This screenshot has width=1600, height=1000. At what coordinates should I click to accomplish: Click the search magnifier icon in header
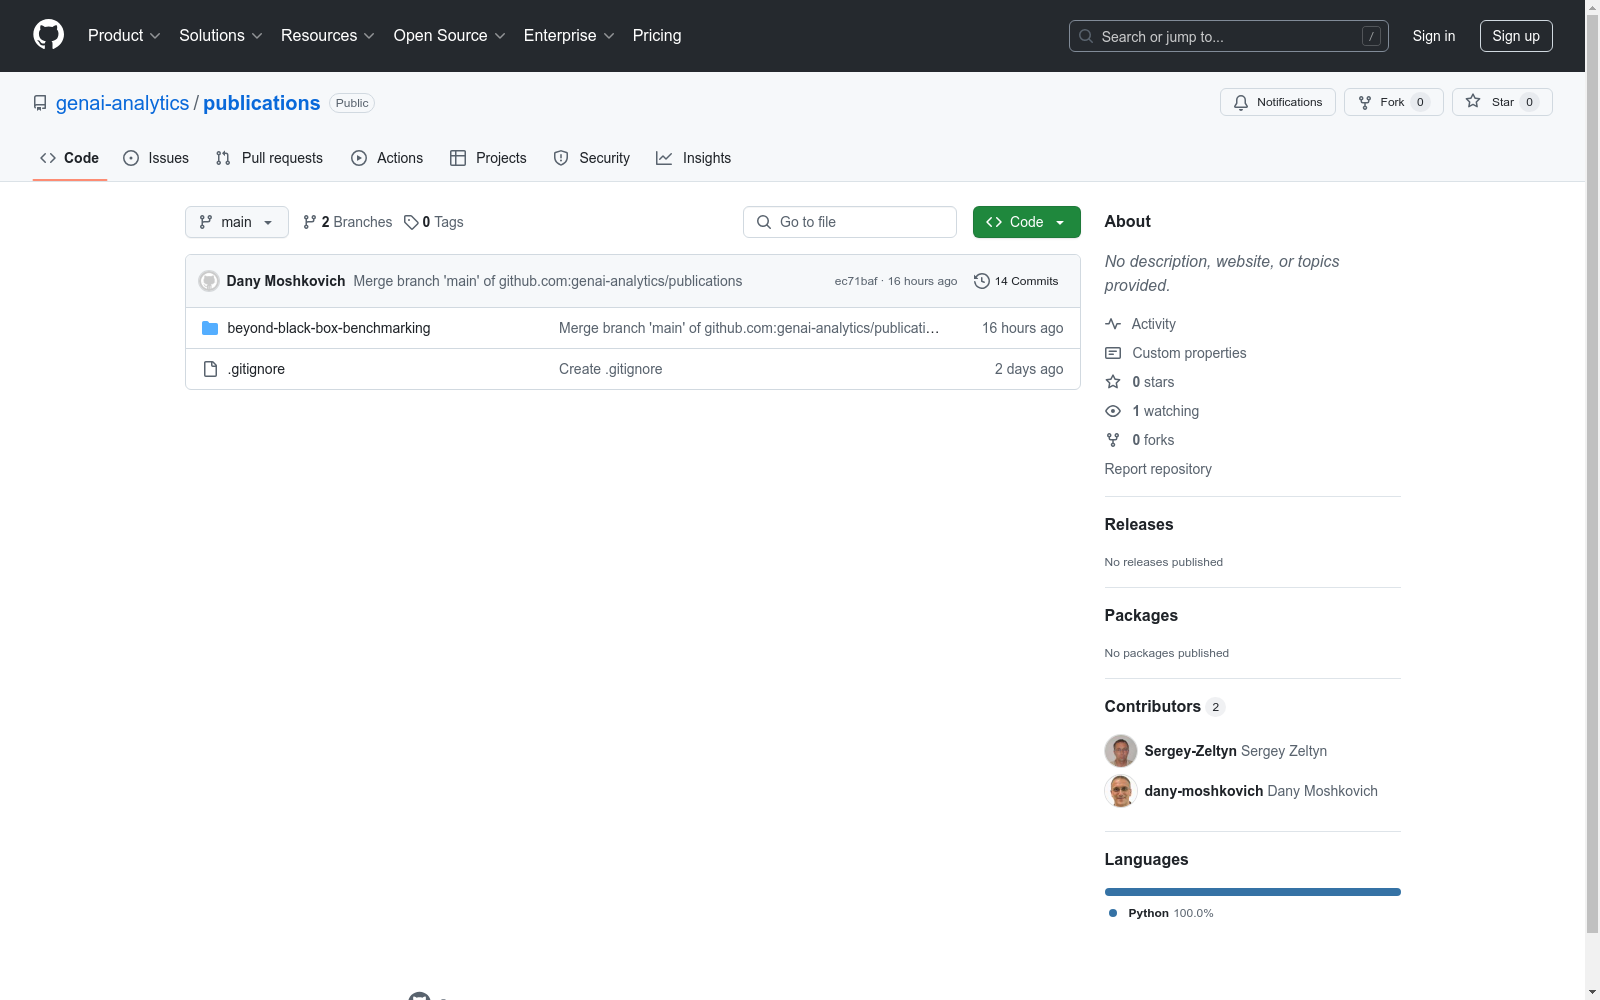(x=1086, y=36)
